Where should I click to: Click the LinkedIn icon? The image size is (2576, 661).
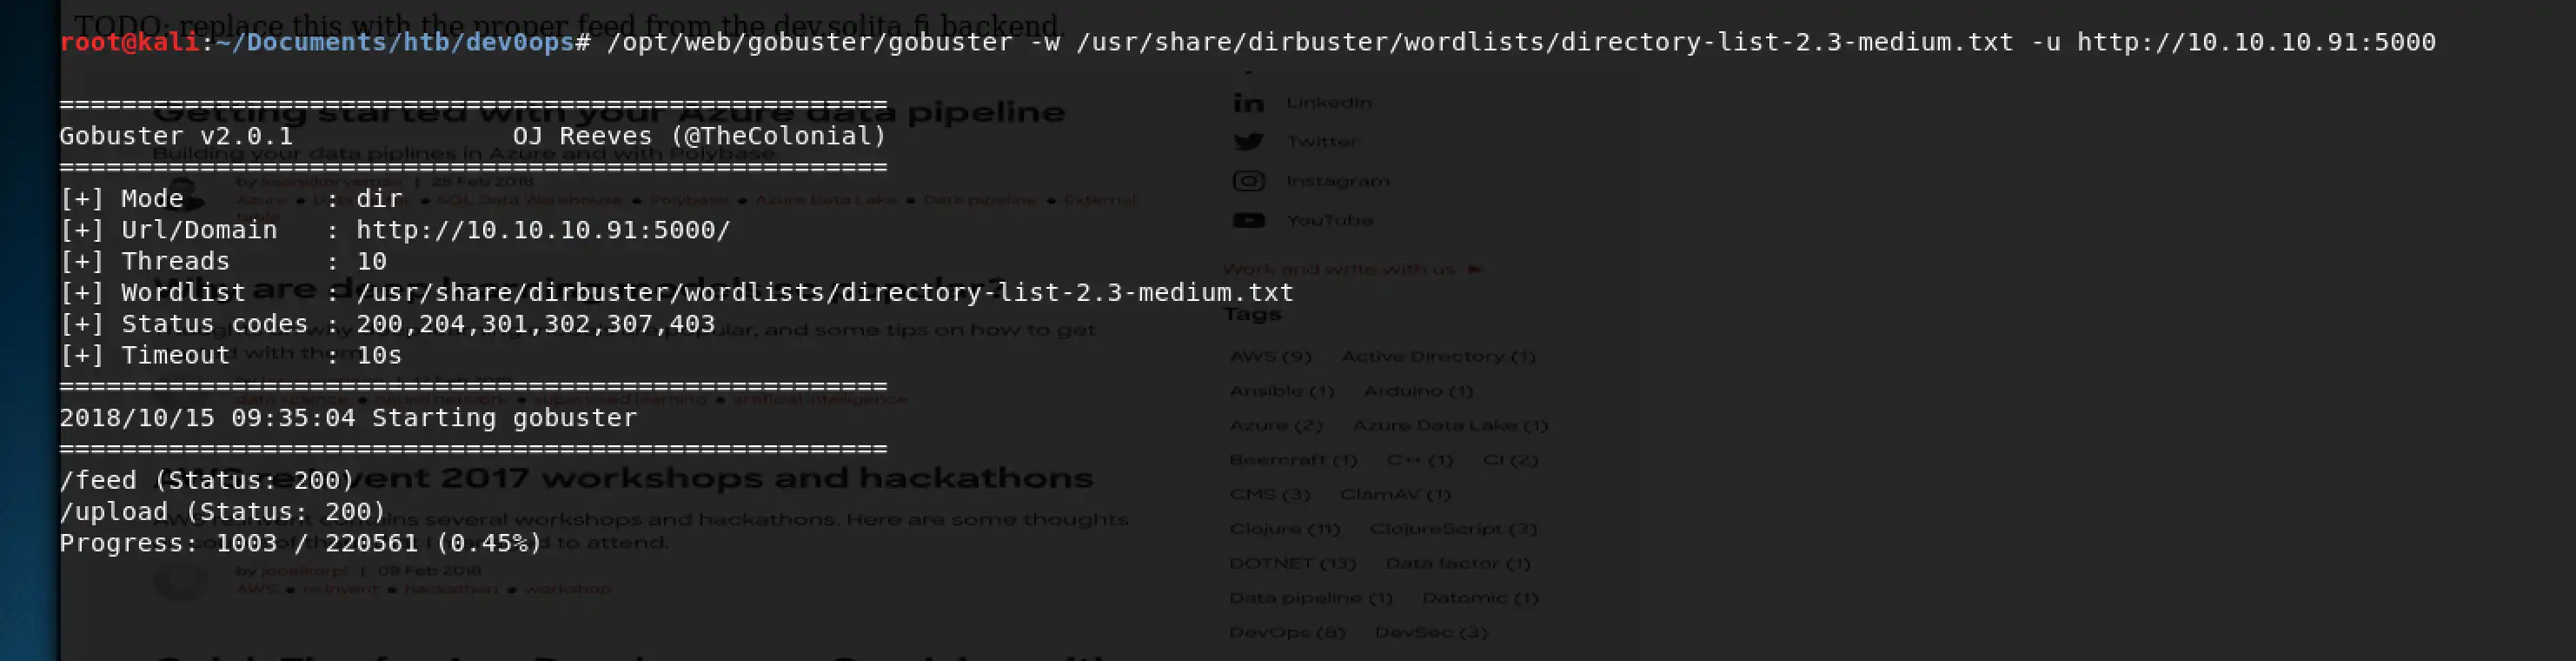point(1248,103)
